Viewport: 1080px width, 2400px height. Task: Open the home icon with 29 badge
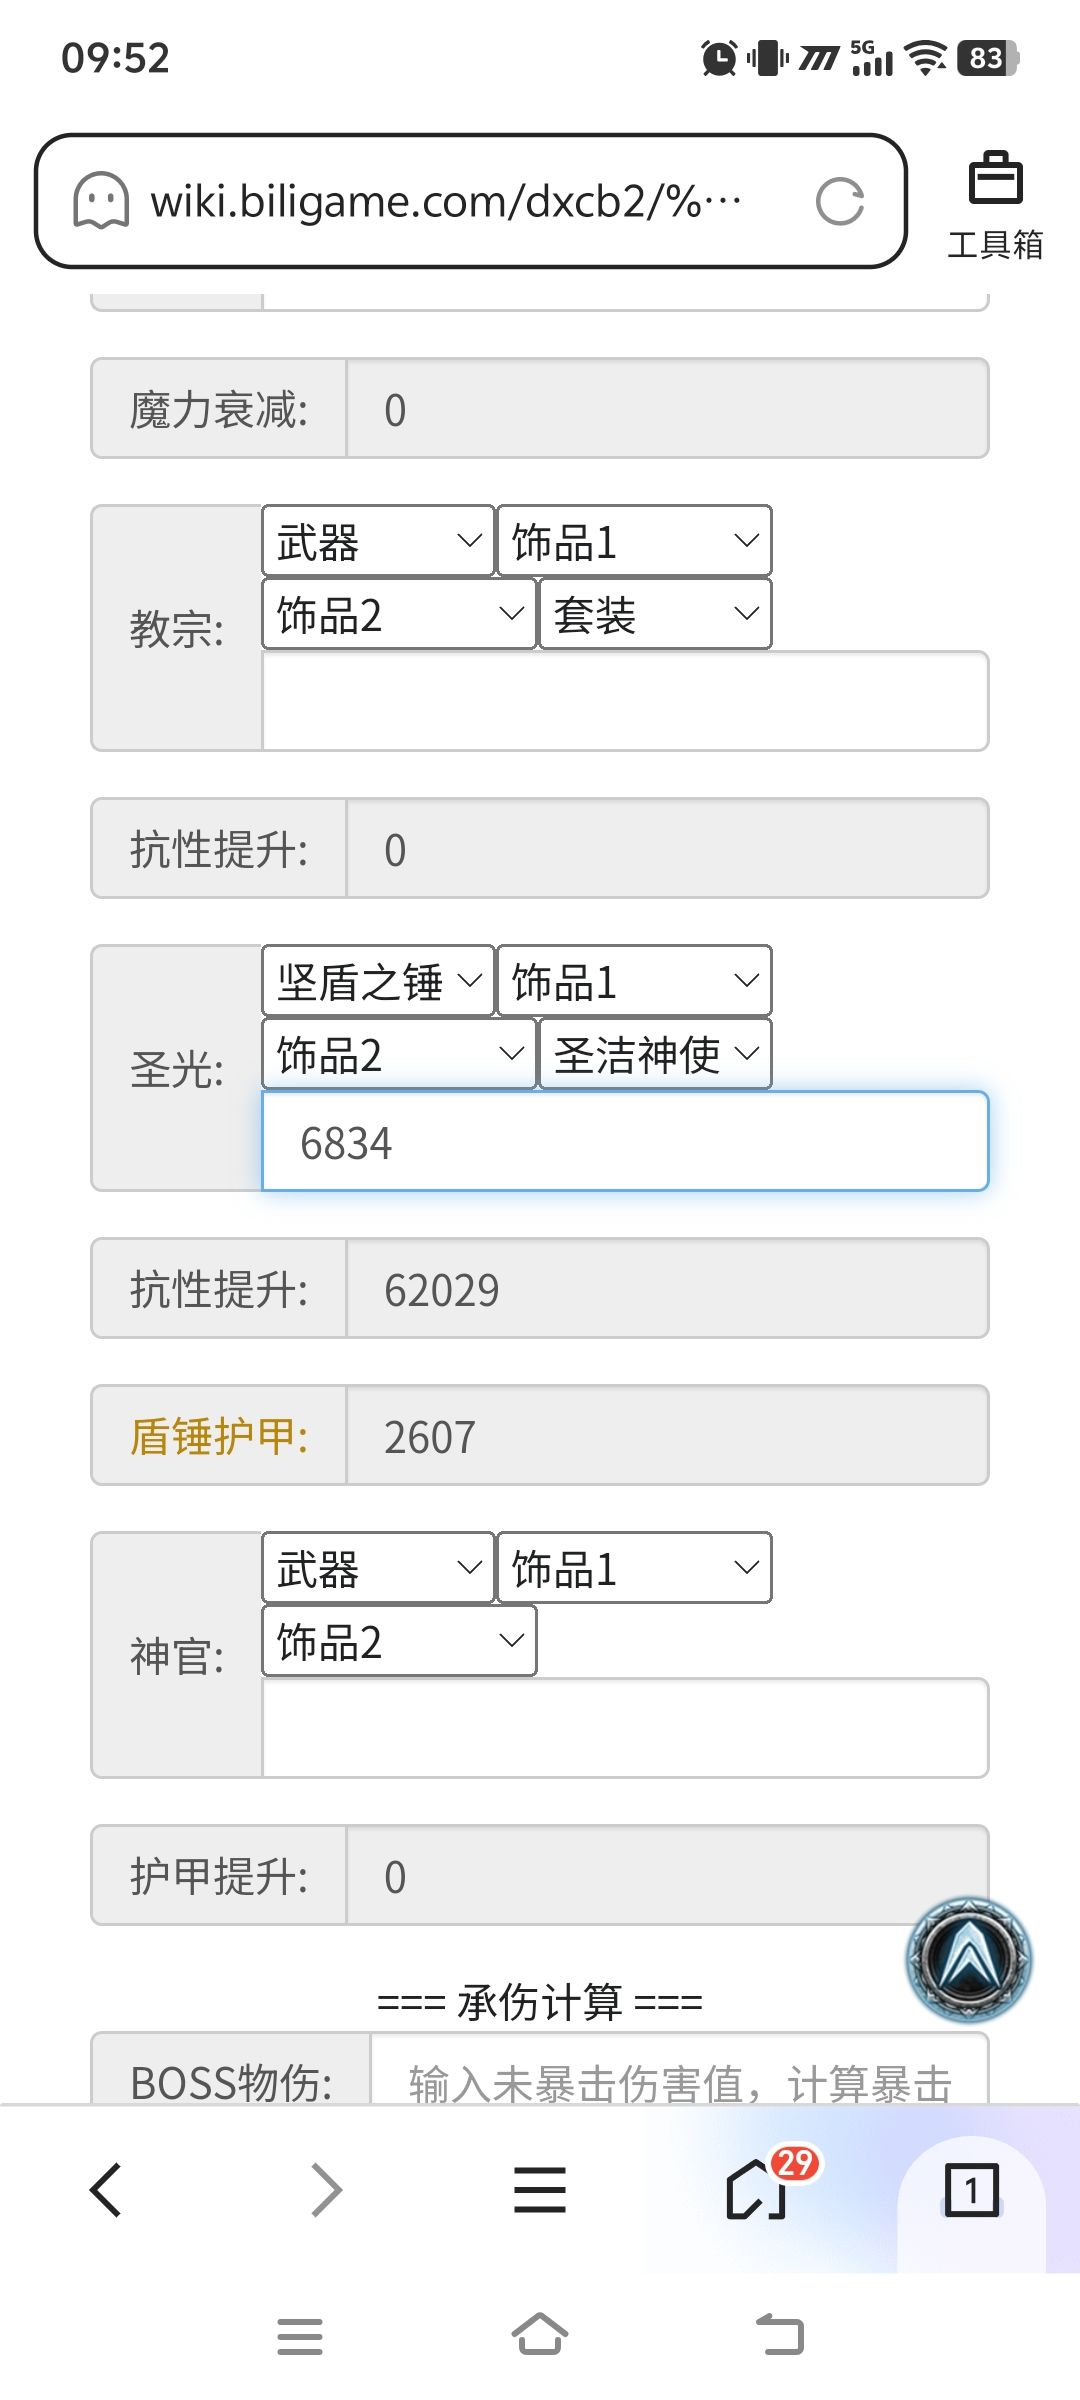point(758,2190)
